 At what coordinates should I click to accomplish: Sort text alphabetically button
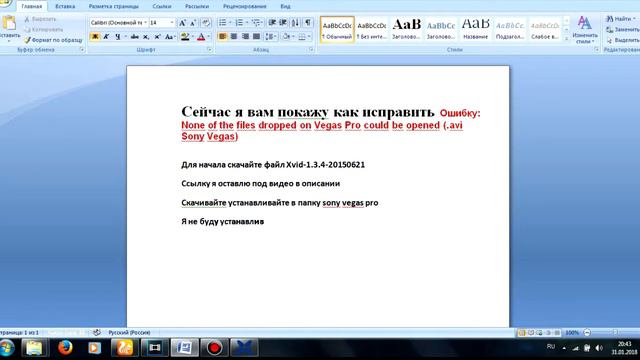pyautogui.click(x=295, y=22)
